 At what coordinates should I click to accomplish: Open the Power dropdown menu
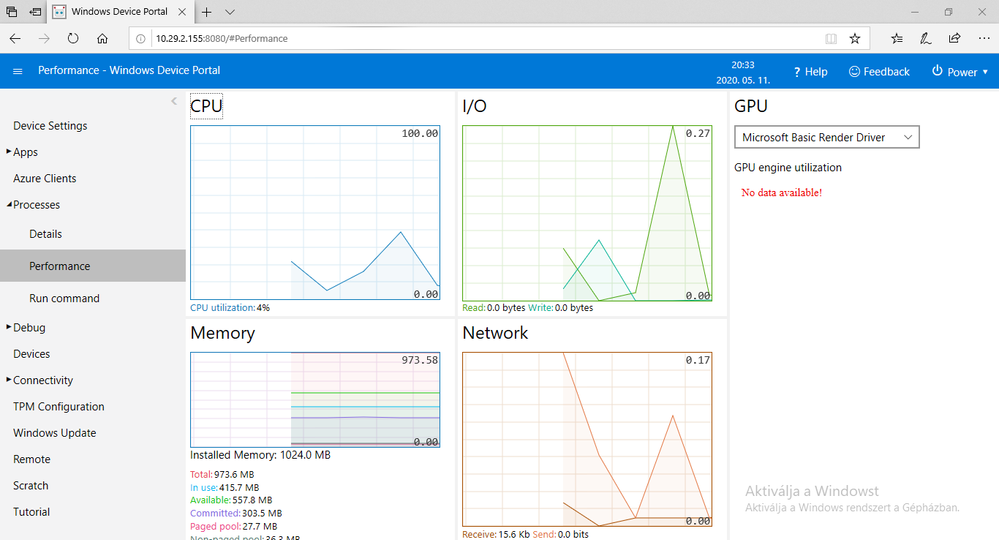click(x=960, y=72)
